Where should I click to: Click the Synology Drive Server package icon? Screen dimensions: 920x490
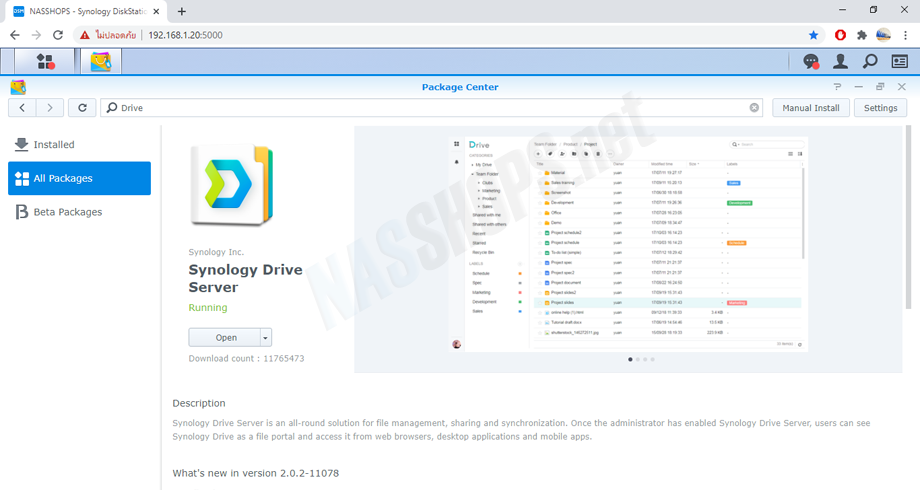[232, 185]
